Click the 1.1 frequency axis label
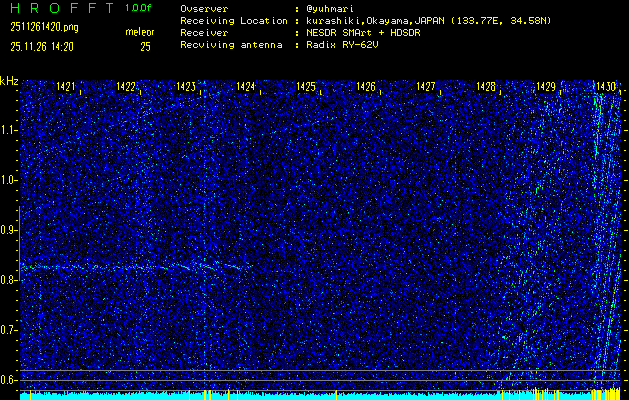Screen dimensions: 629x400 click(x=9, y=130)
